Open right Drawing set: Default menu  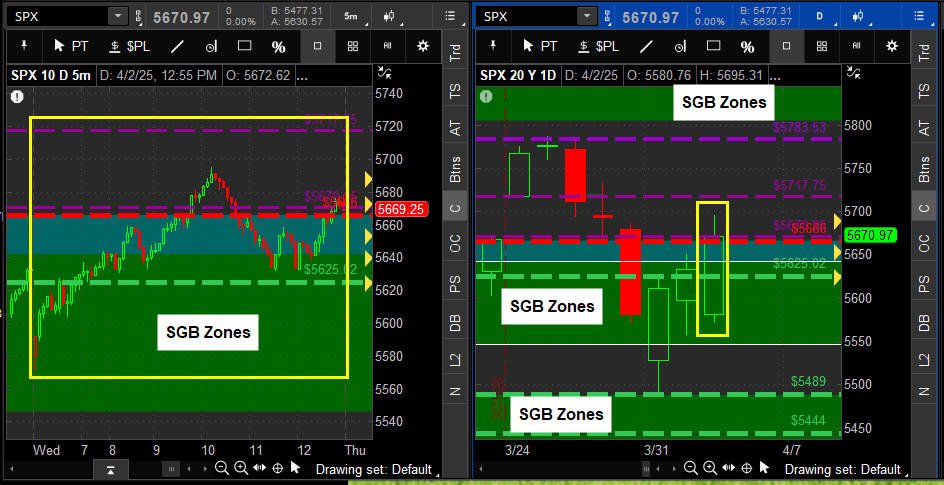tap(846, 469)
